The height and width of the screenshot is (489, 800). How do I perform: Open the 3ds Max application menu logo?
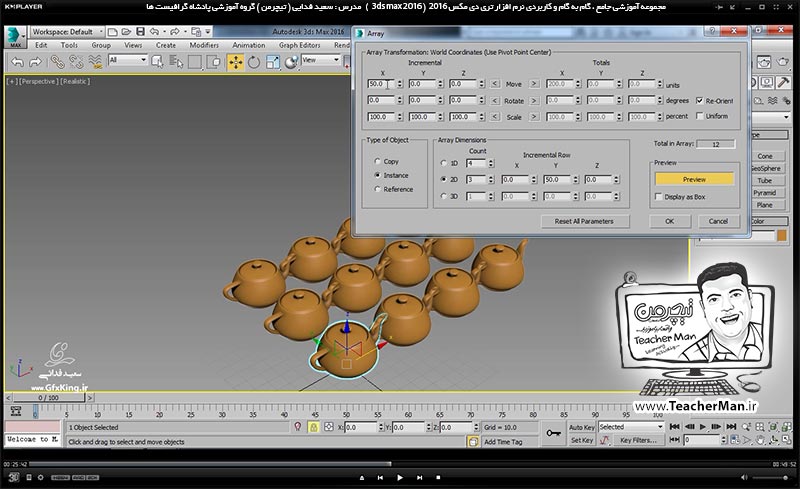[14, 37]
